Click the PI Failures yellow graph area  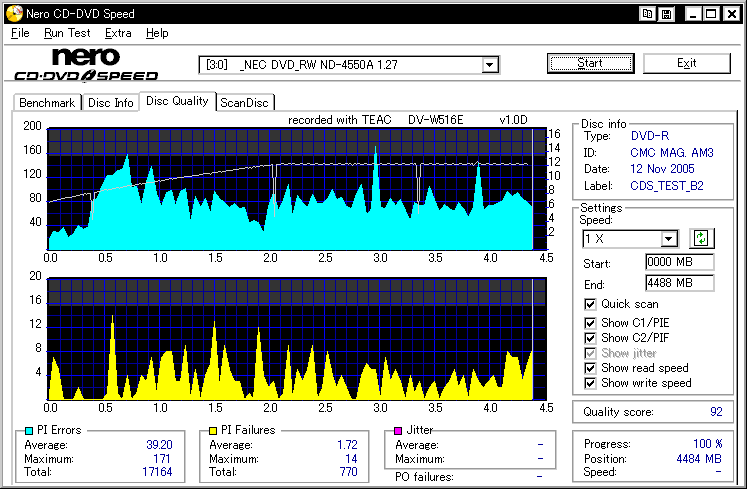(x=297, y=339)
